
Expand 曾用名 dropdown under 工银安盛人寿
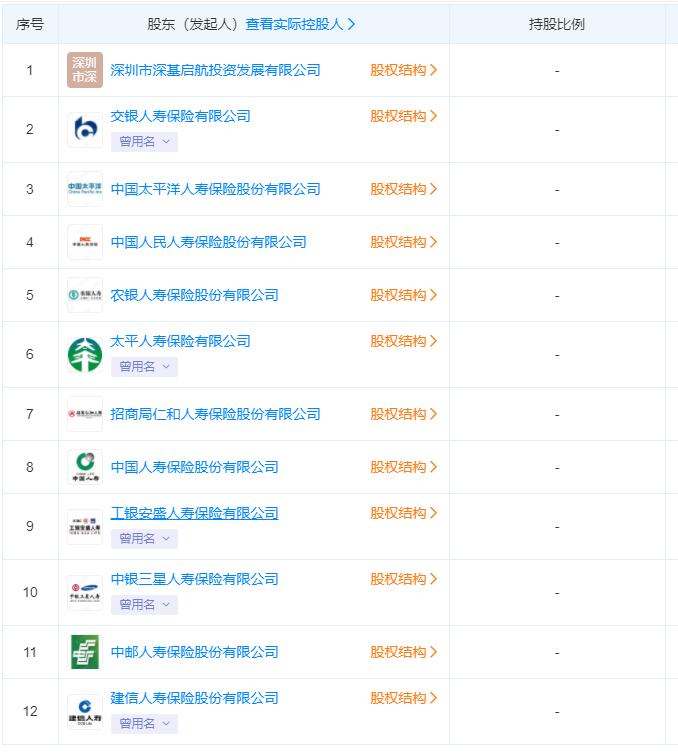point(144,539)
